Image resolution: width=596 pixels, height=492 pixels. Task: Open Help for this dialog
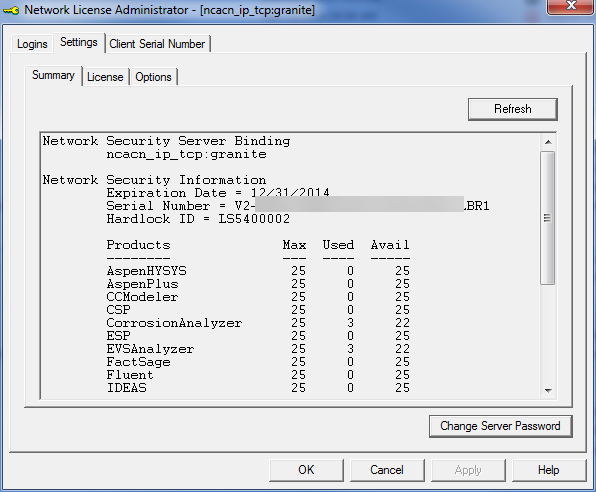point(549,470)
